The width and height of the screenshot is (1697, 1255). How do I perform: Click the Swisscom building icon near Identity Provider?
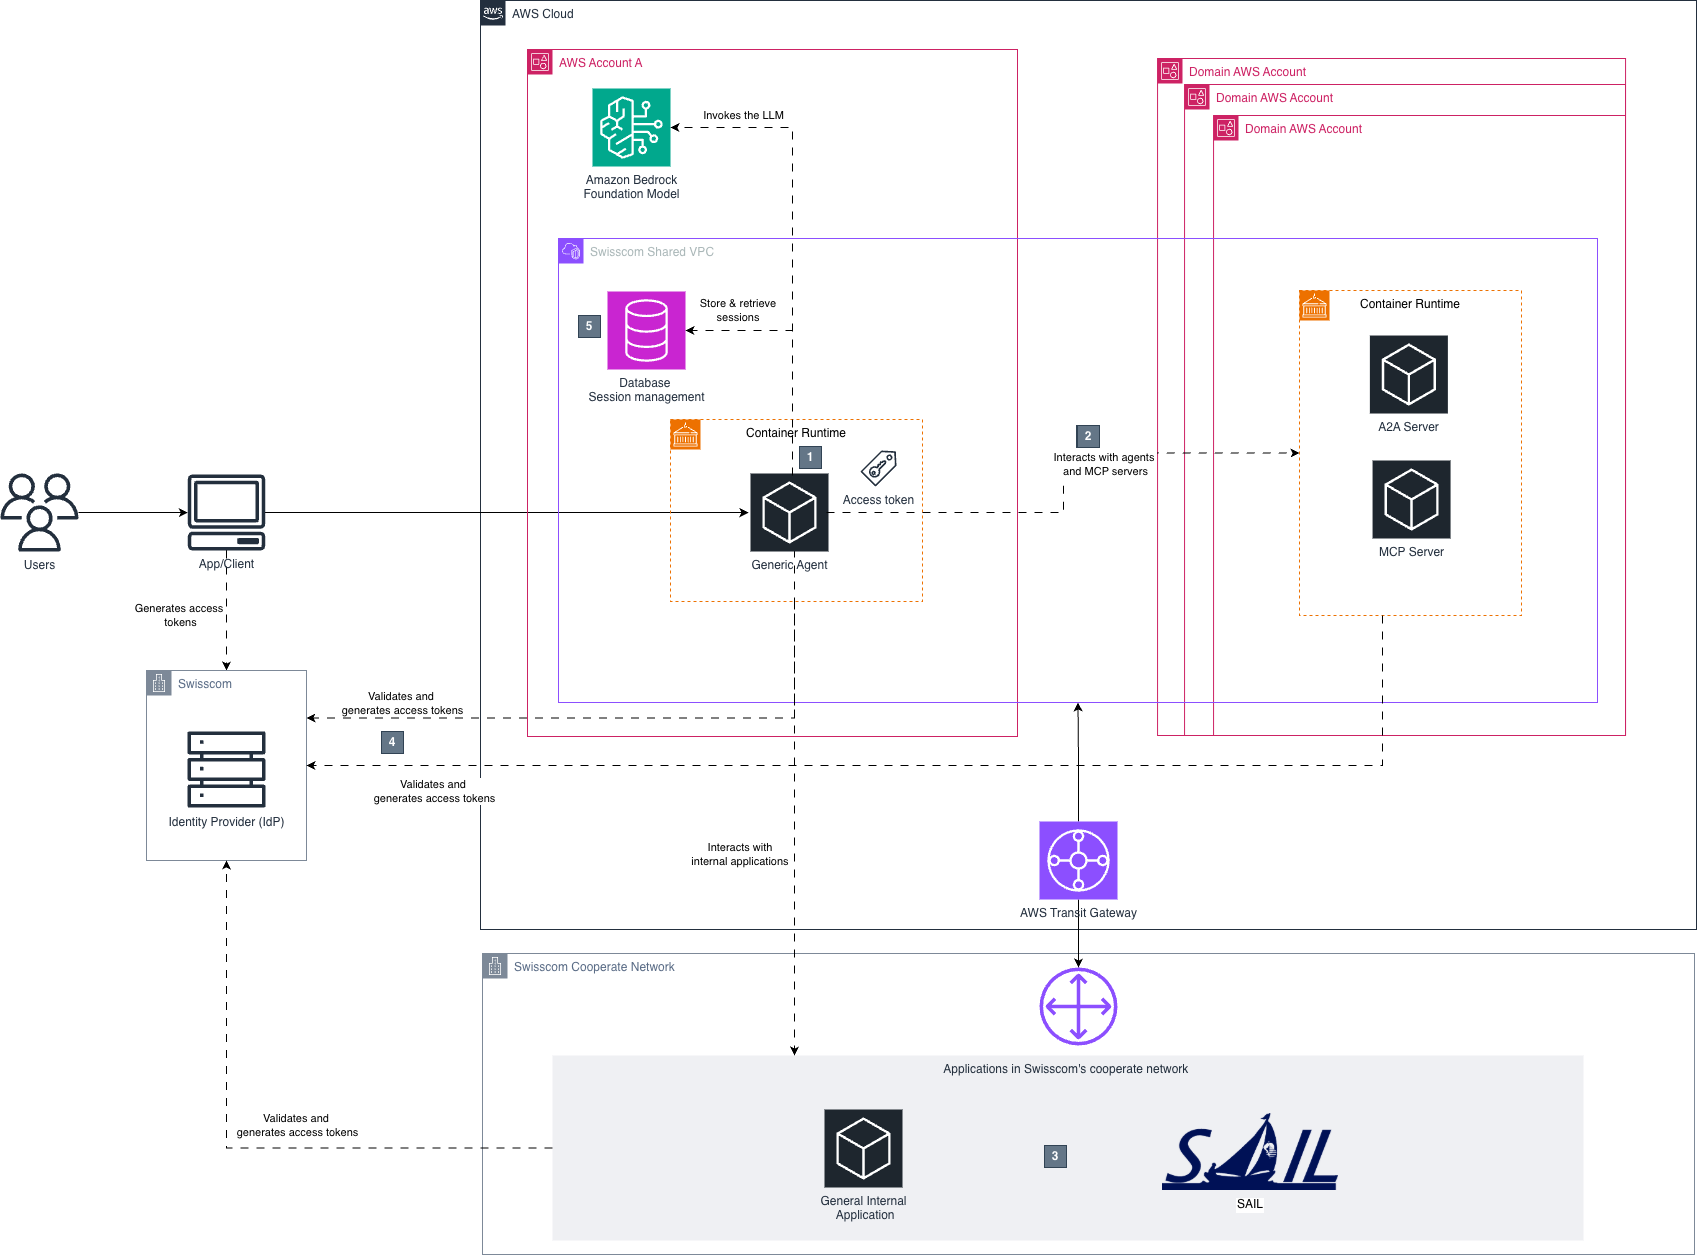(x=159, y=683)
